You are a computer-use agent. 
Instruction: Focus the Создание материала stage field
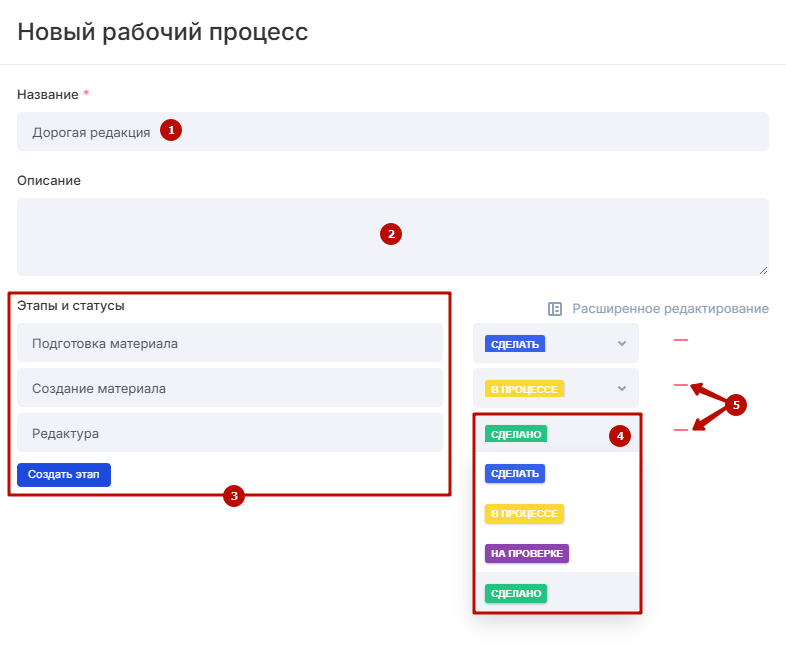[230, 388]
